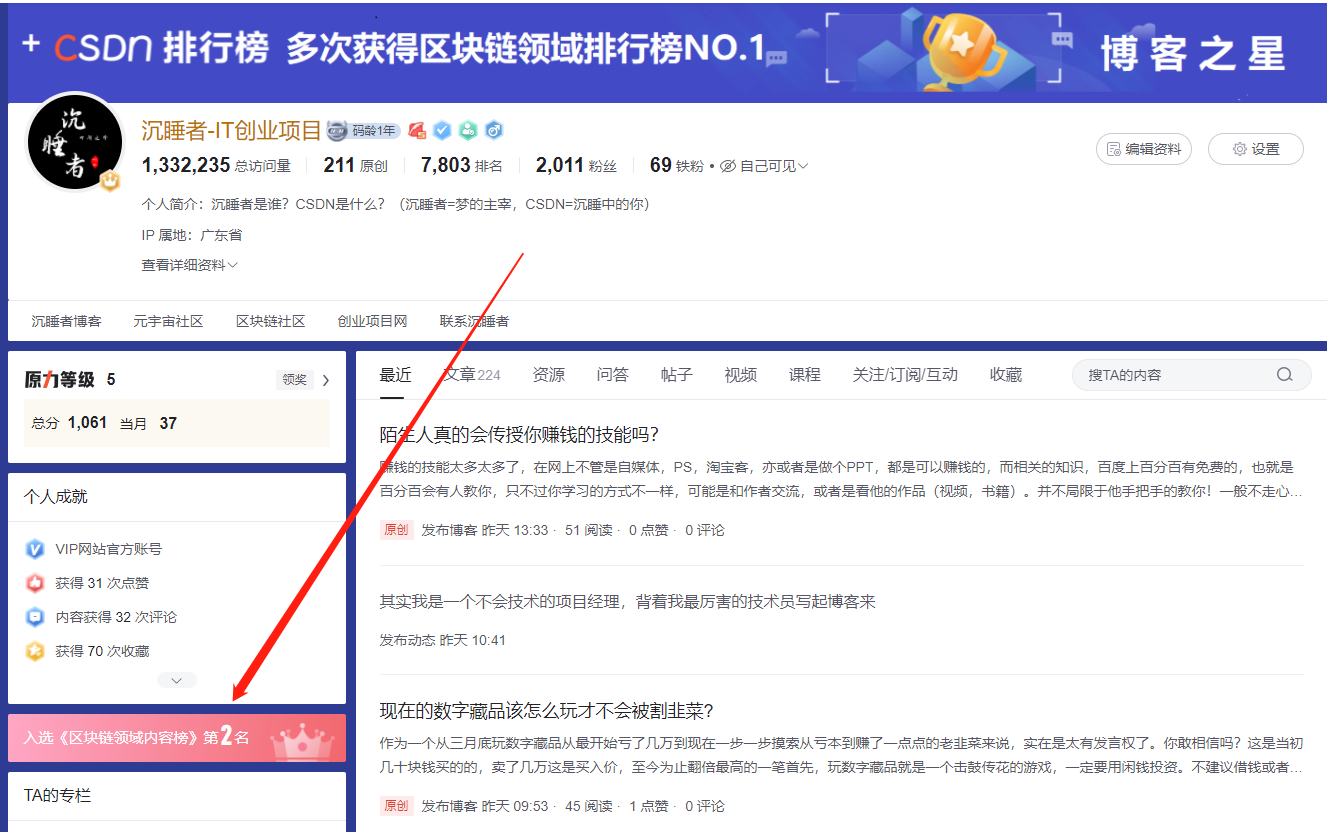Open article 陌生人真的会传授你赚钱的技能吗?

click(x=519, y=435)
